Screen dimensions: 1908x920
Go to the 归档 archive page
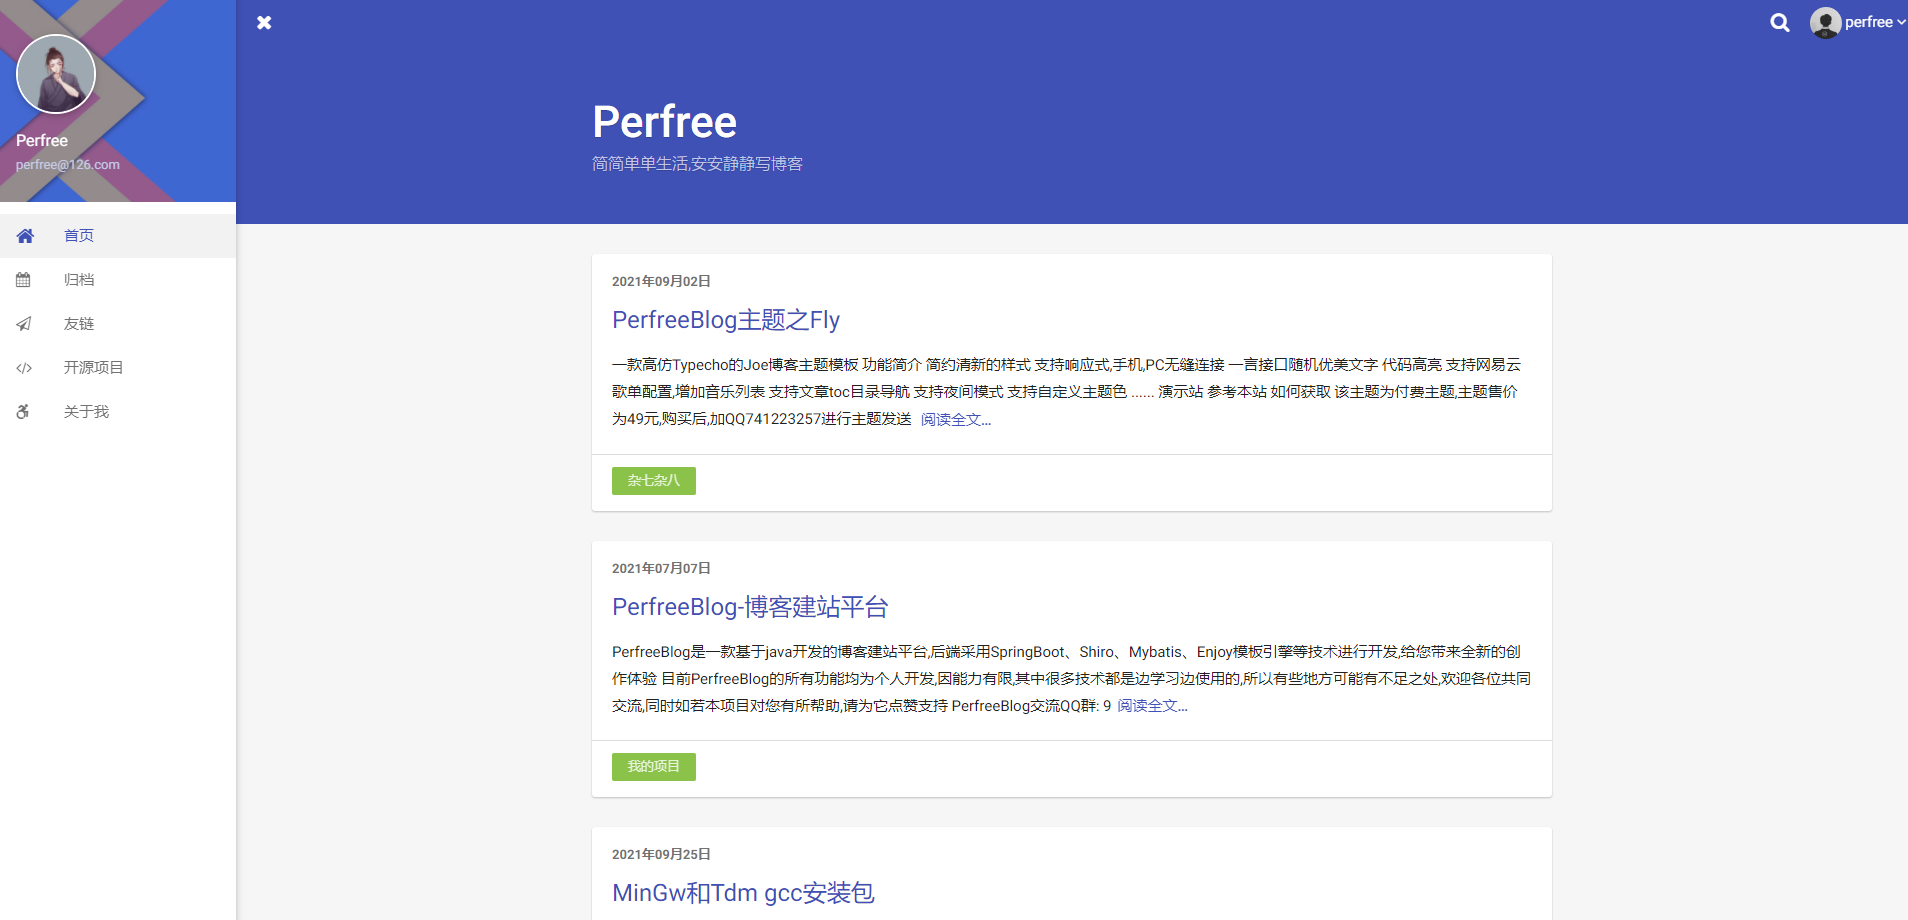118,280
